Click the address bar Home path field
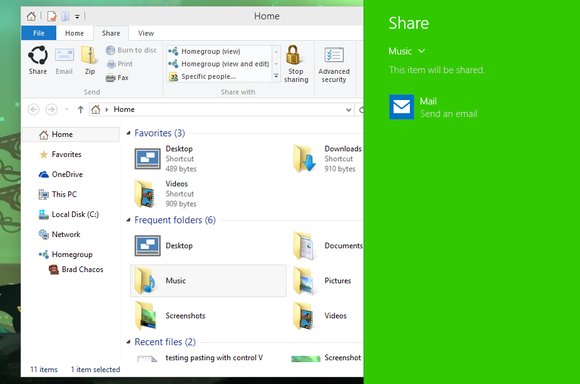The image size is (580, 384). [x=221, y=110]
